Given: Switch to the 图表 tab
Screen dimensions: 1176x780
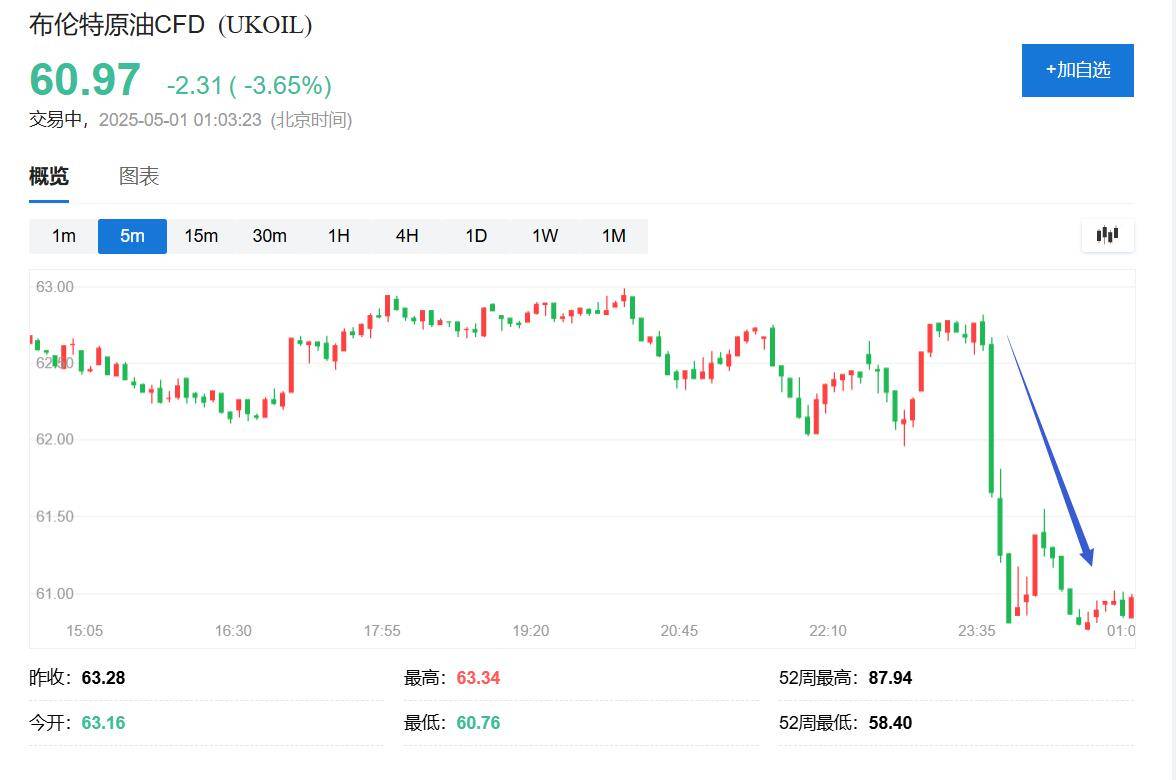Looking at the screenshot, I should pos(139,176).
